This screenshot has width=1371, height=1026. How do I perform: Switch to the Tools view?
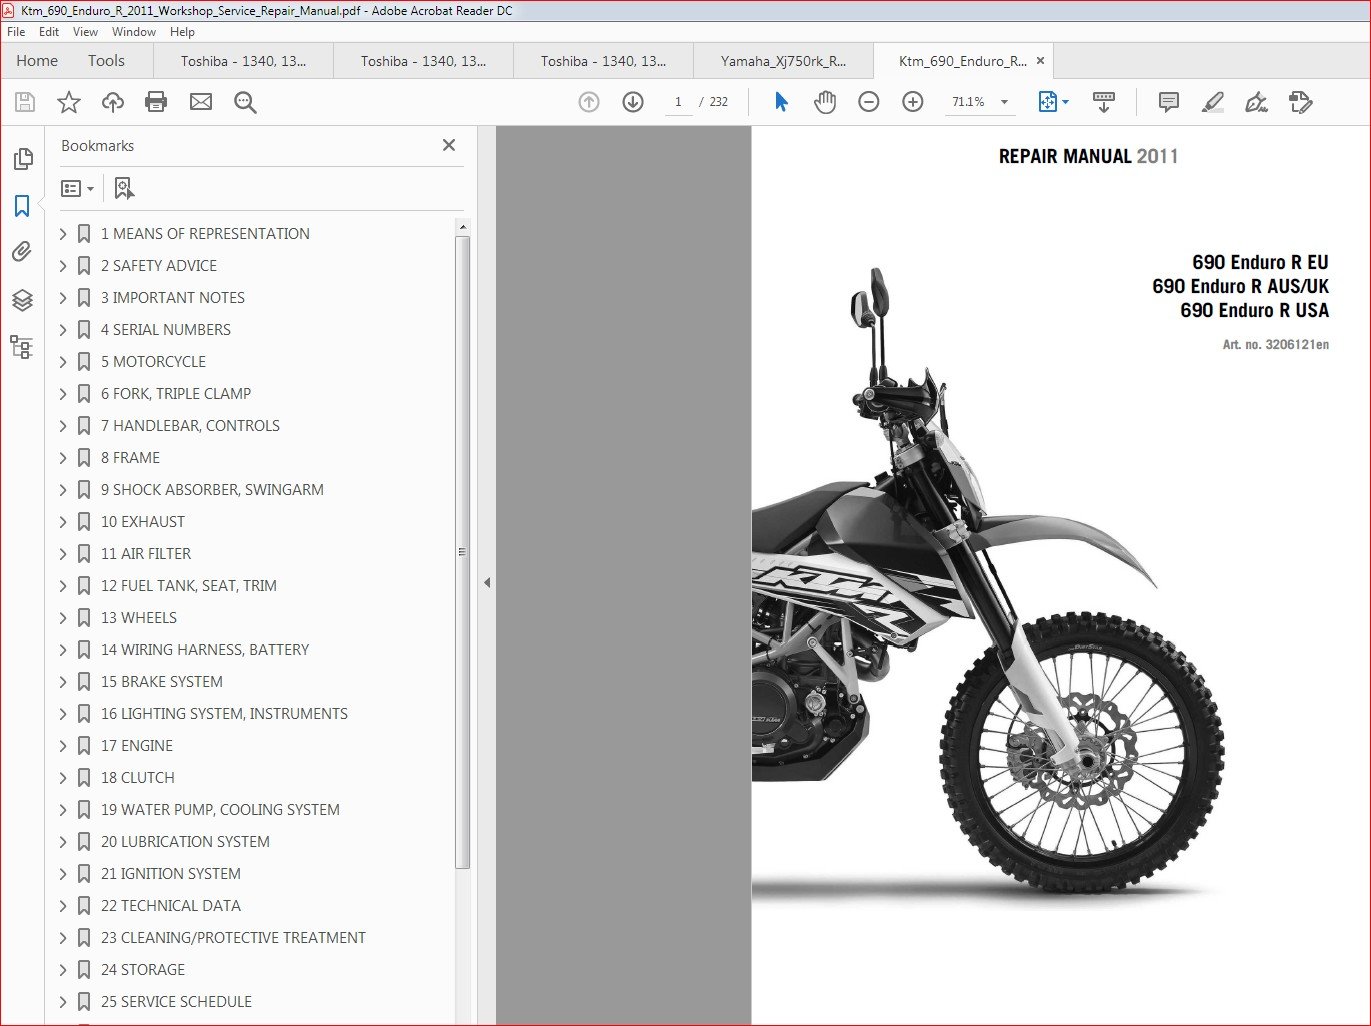point(106,61)
